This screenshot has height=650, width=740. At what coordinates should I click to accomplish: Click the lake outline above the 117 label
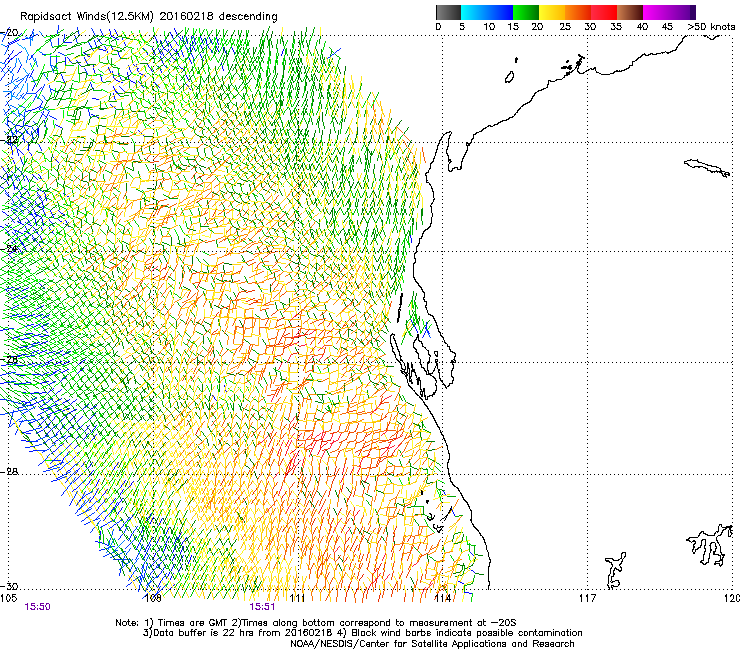[x=615, y=570]
